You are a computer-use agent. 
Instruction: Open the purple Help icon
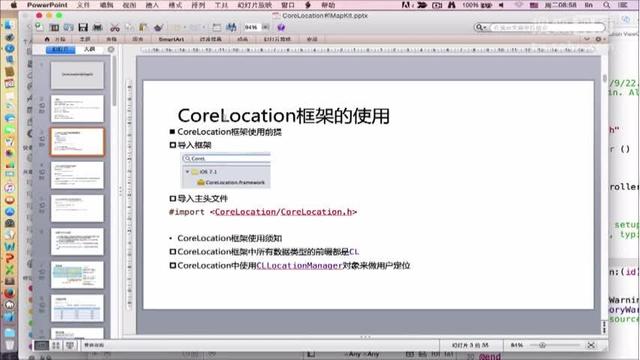[x=281, y=27]
